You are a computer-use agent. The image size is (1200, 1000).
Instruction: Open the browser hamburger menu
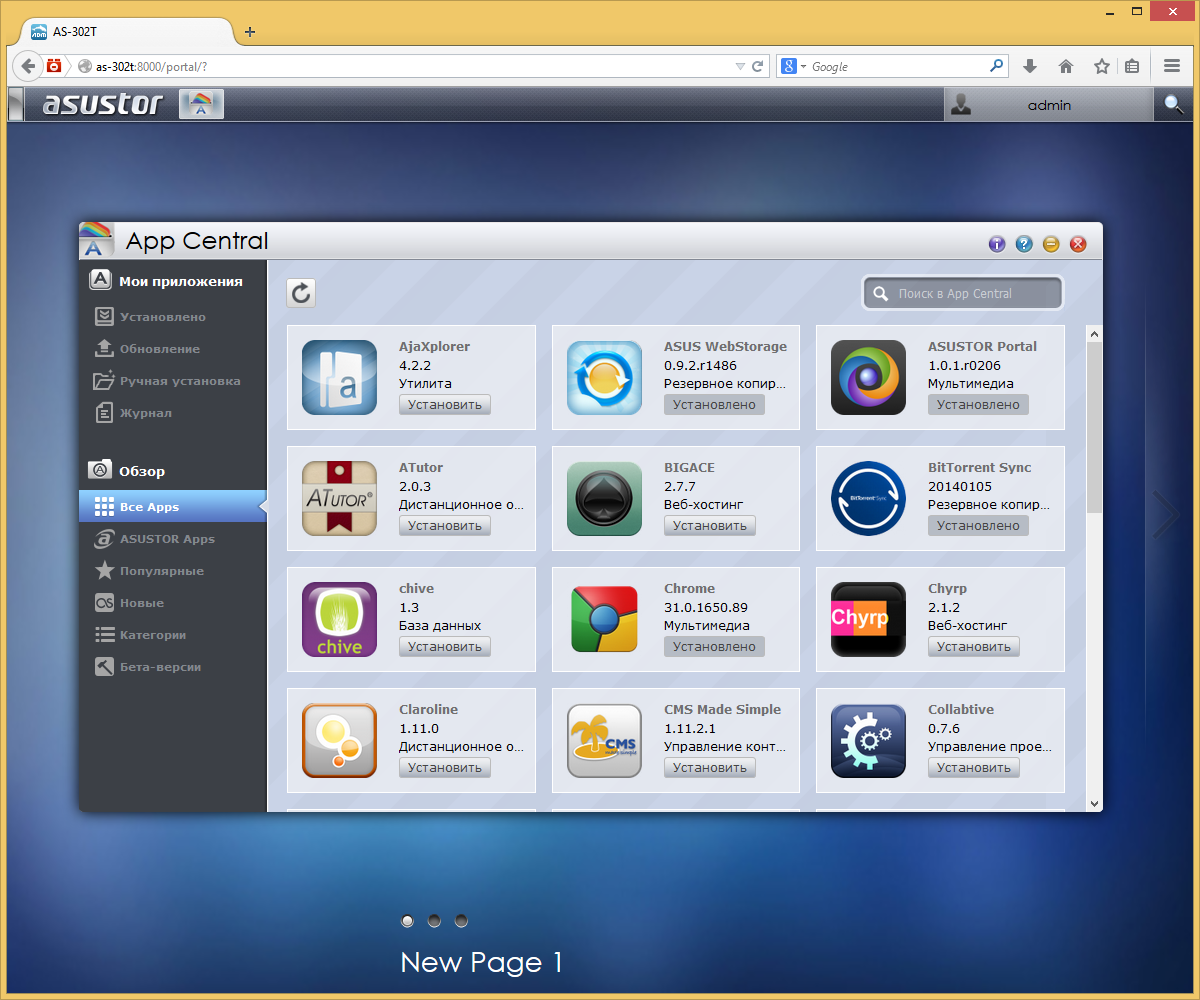1173,66
